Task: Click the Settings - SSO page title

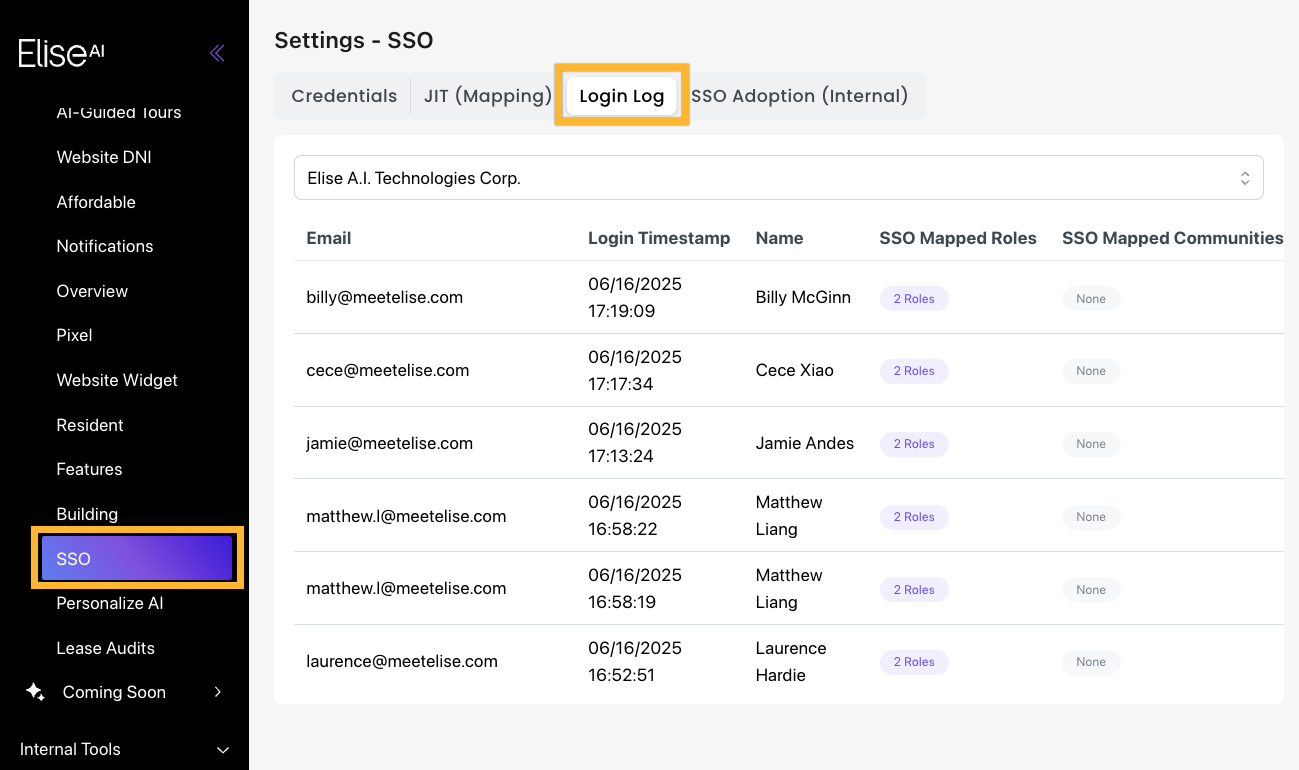Action: (354, 40)
